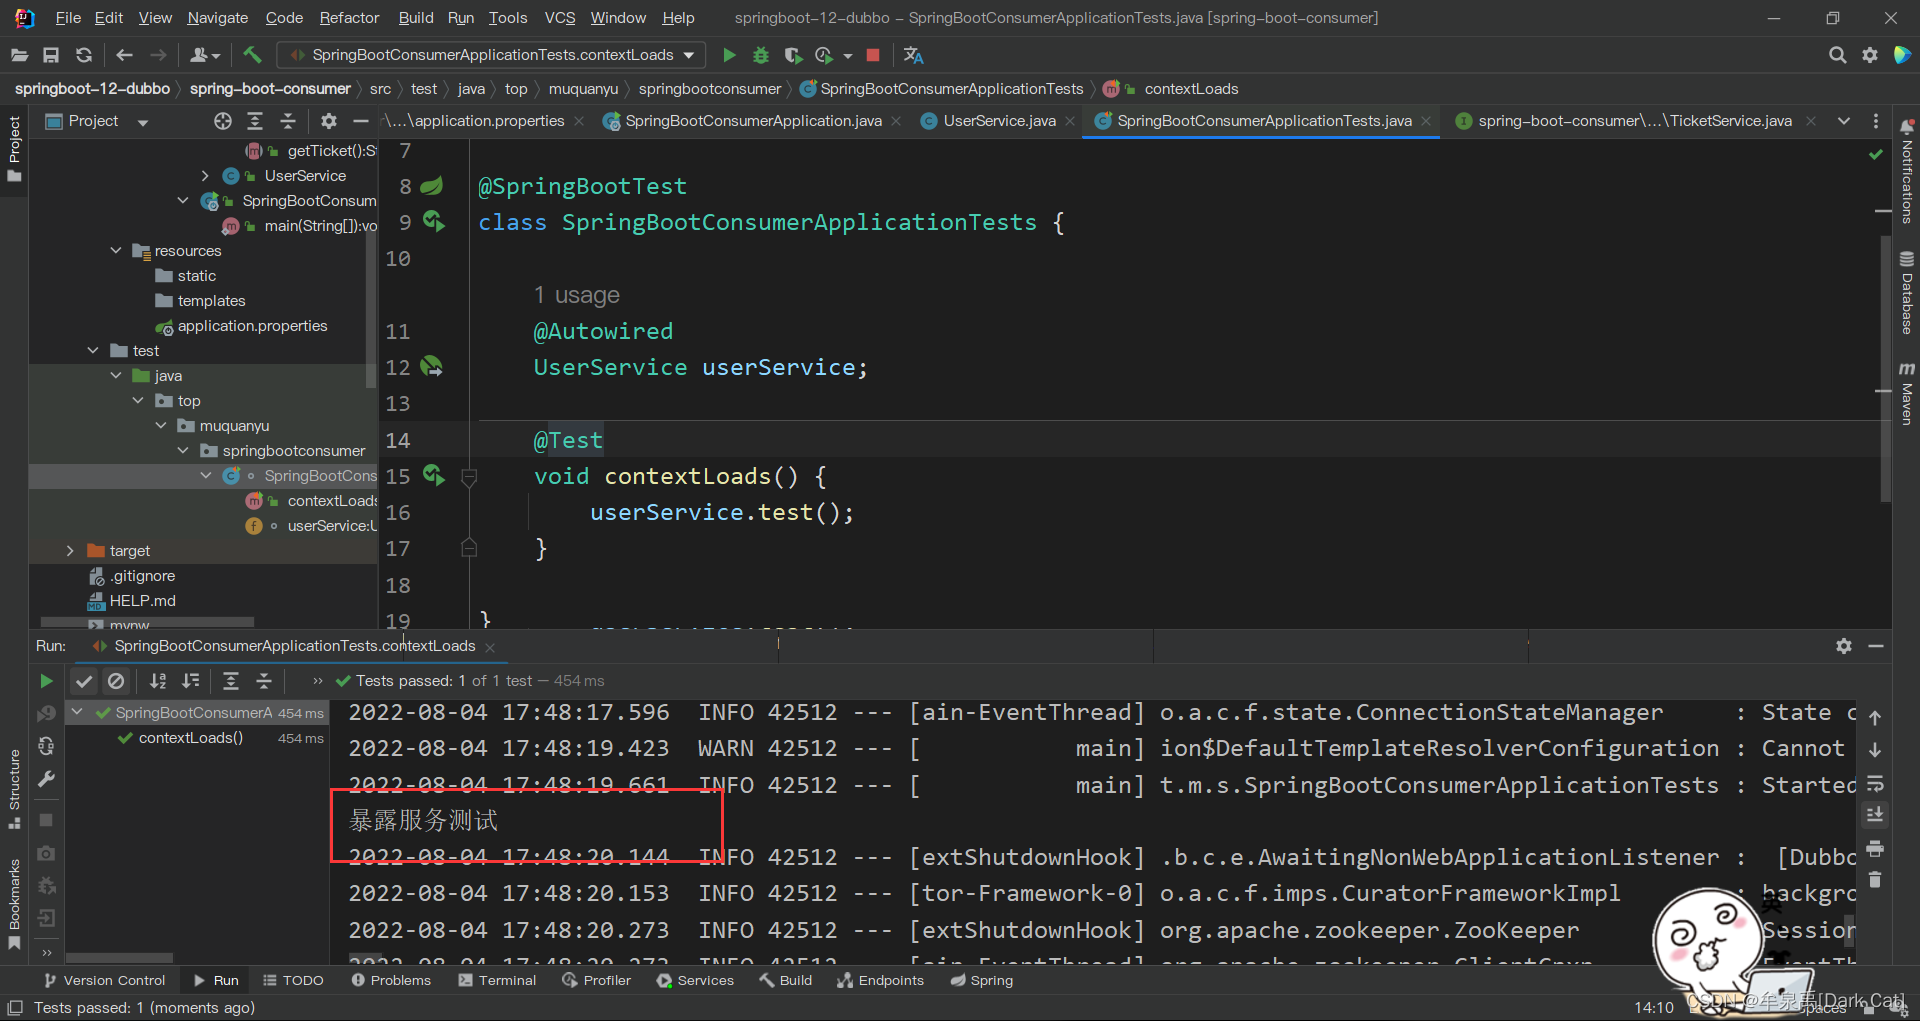Hide the Project panel with minus icon
This screenshot has height=1021, width=1920.
tap(361, 121)
